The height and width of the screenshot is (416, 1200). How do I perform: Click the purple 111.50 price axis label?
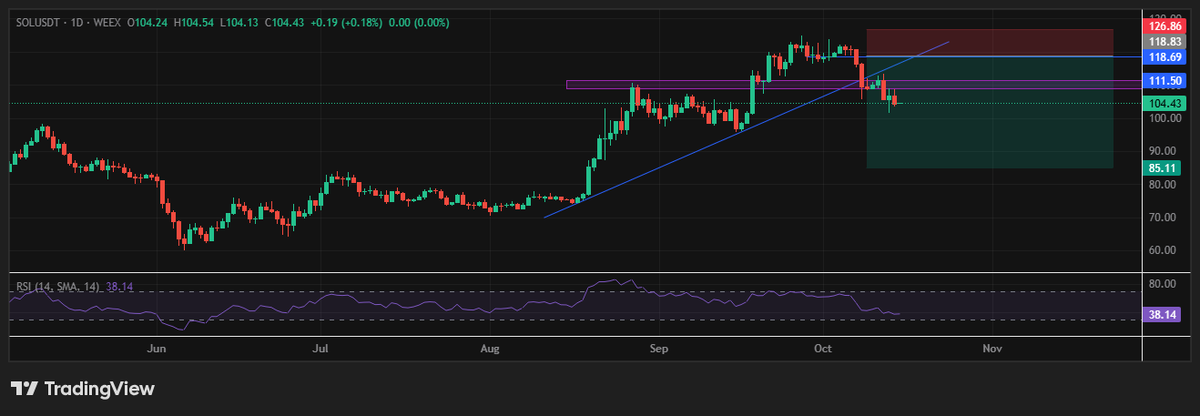pyautogui.click(x=1166, y=81)
